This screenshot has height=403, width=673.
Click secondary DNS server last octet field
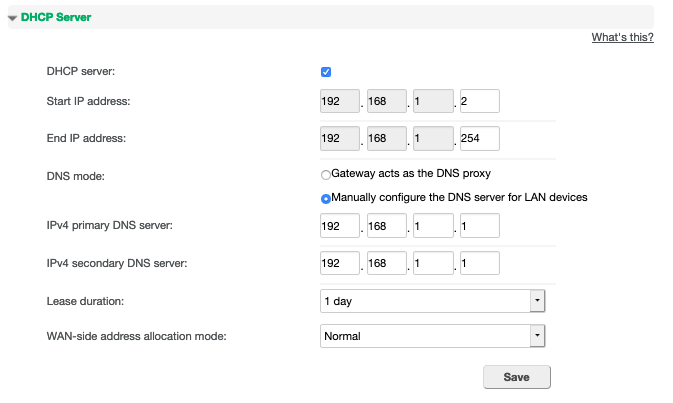[x=480, y=263]
